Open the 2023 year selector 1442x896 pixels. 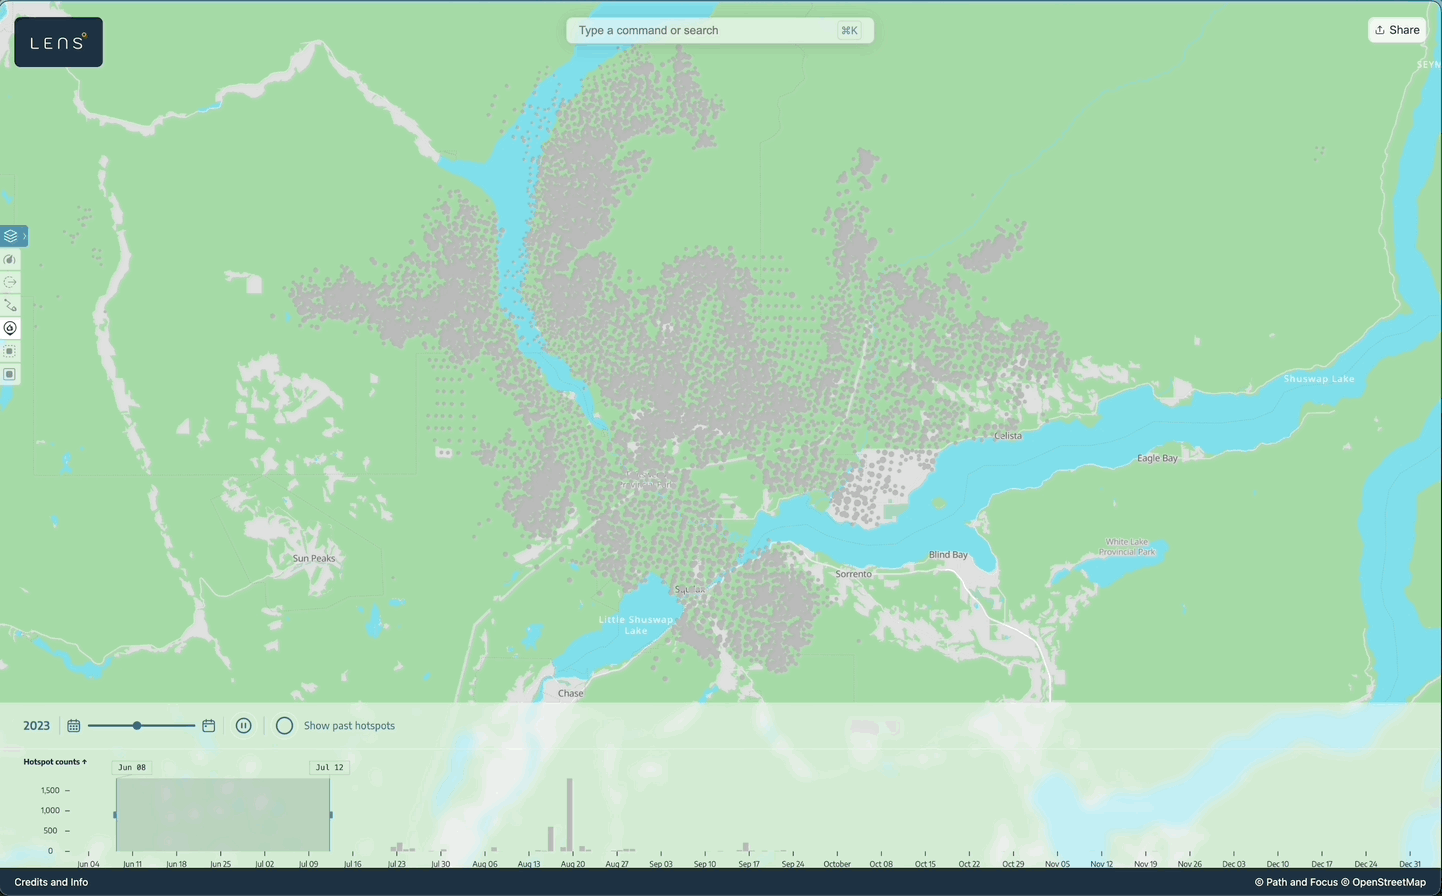tap(36, 726)
